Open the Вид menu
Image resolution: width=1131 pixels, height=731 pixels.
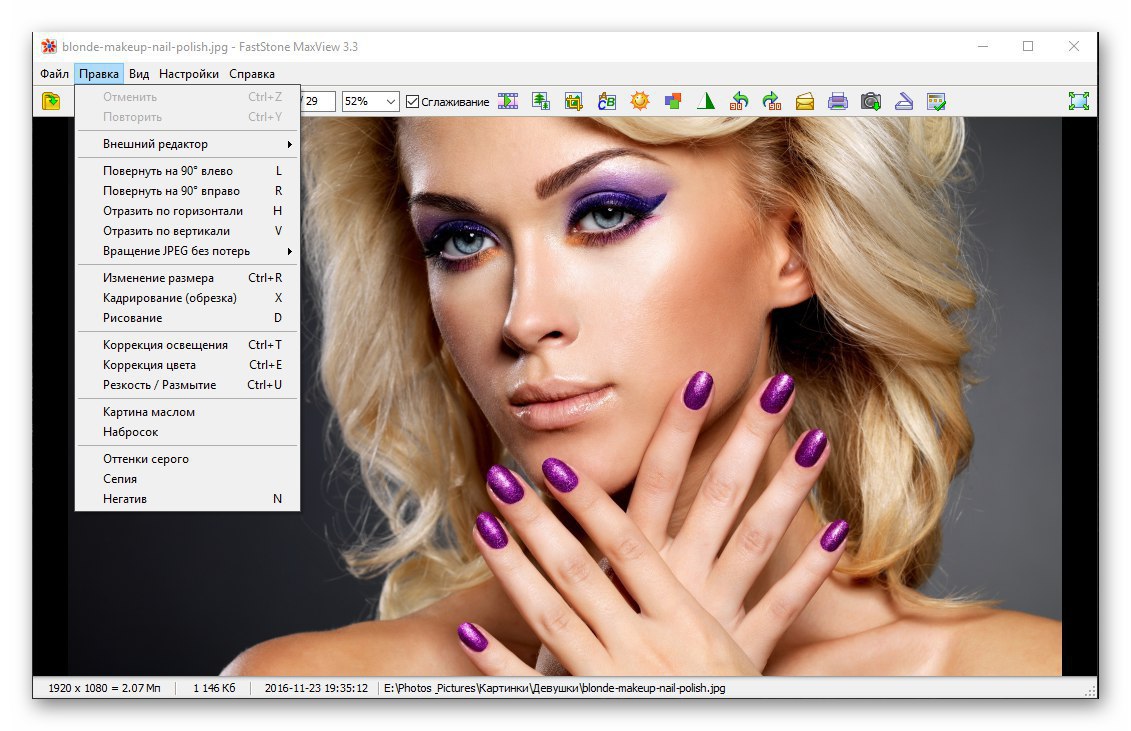138,74
